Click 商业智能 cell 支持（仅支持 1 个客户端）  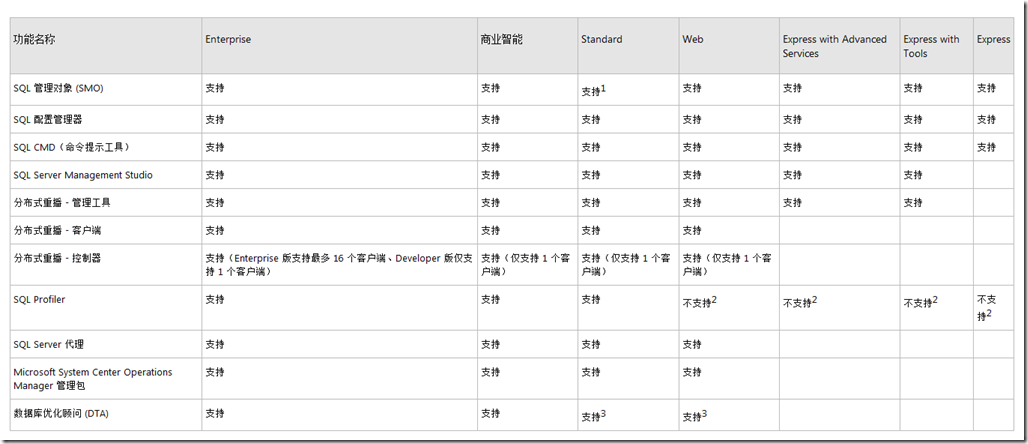click(525, 265)
